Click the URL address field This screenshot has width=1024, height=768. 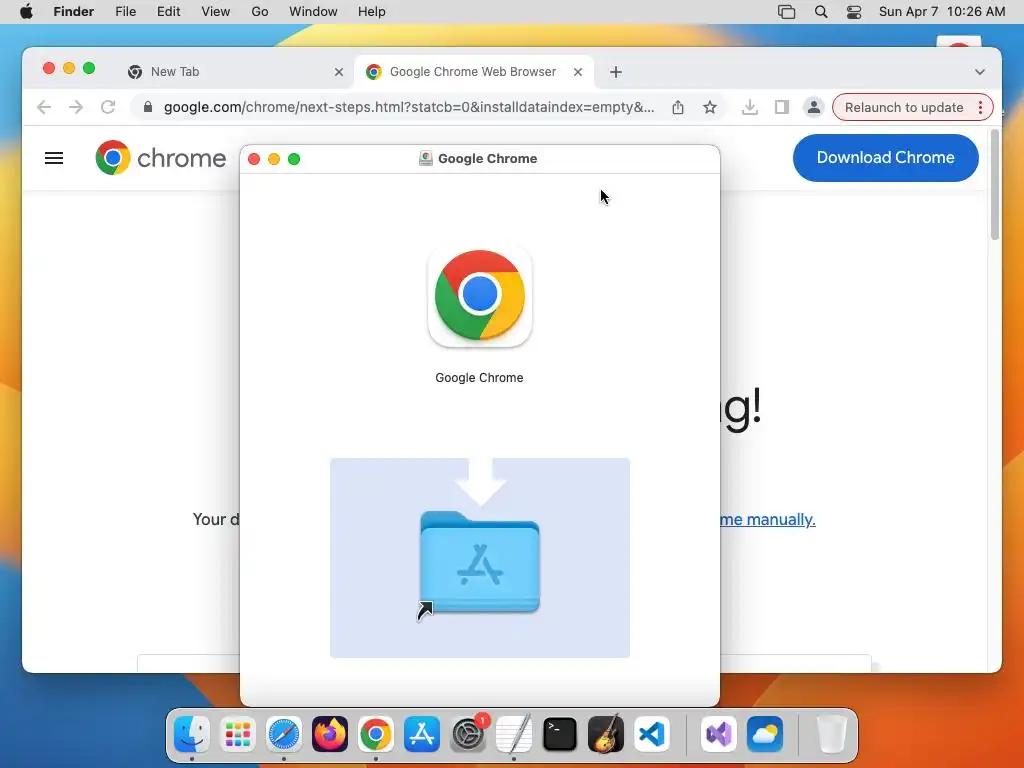click(408, 107)
